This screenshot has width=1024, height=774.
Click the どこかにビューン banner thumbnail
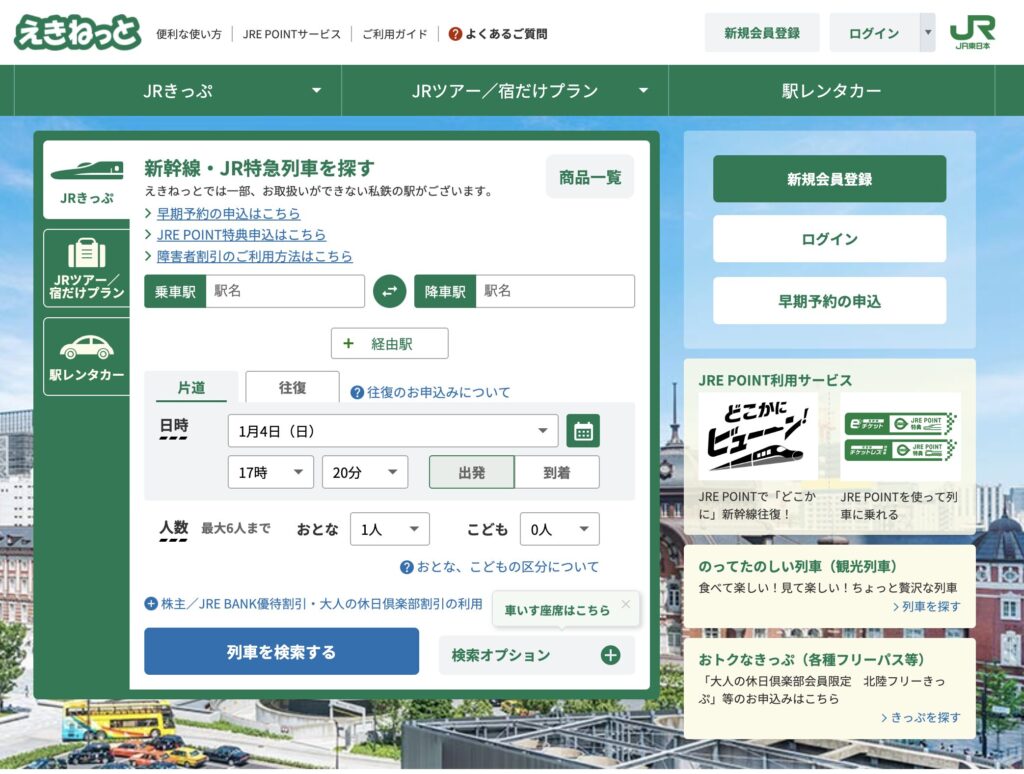click(757, 436)
